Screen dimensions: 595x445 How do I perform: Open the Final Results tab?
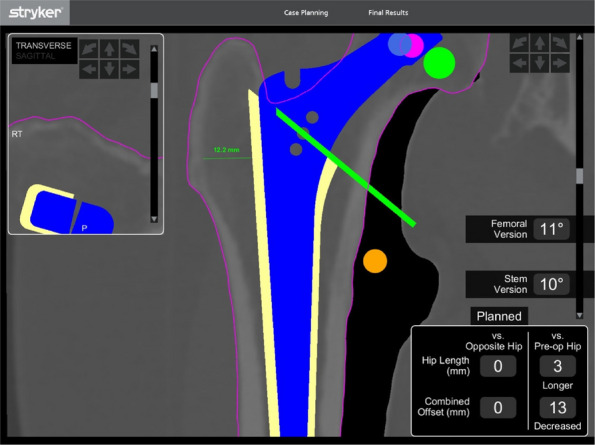[388, 13]
